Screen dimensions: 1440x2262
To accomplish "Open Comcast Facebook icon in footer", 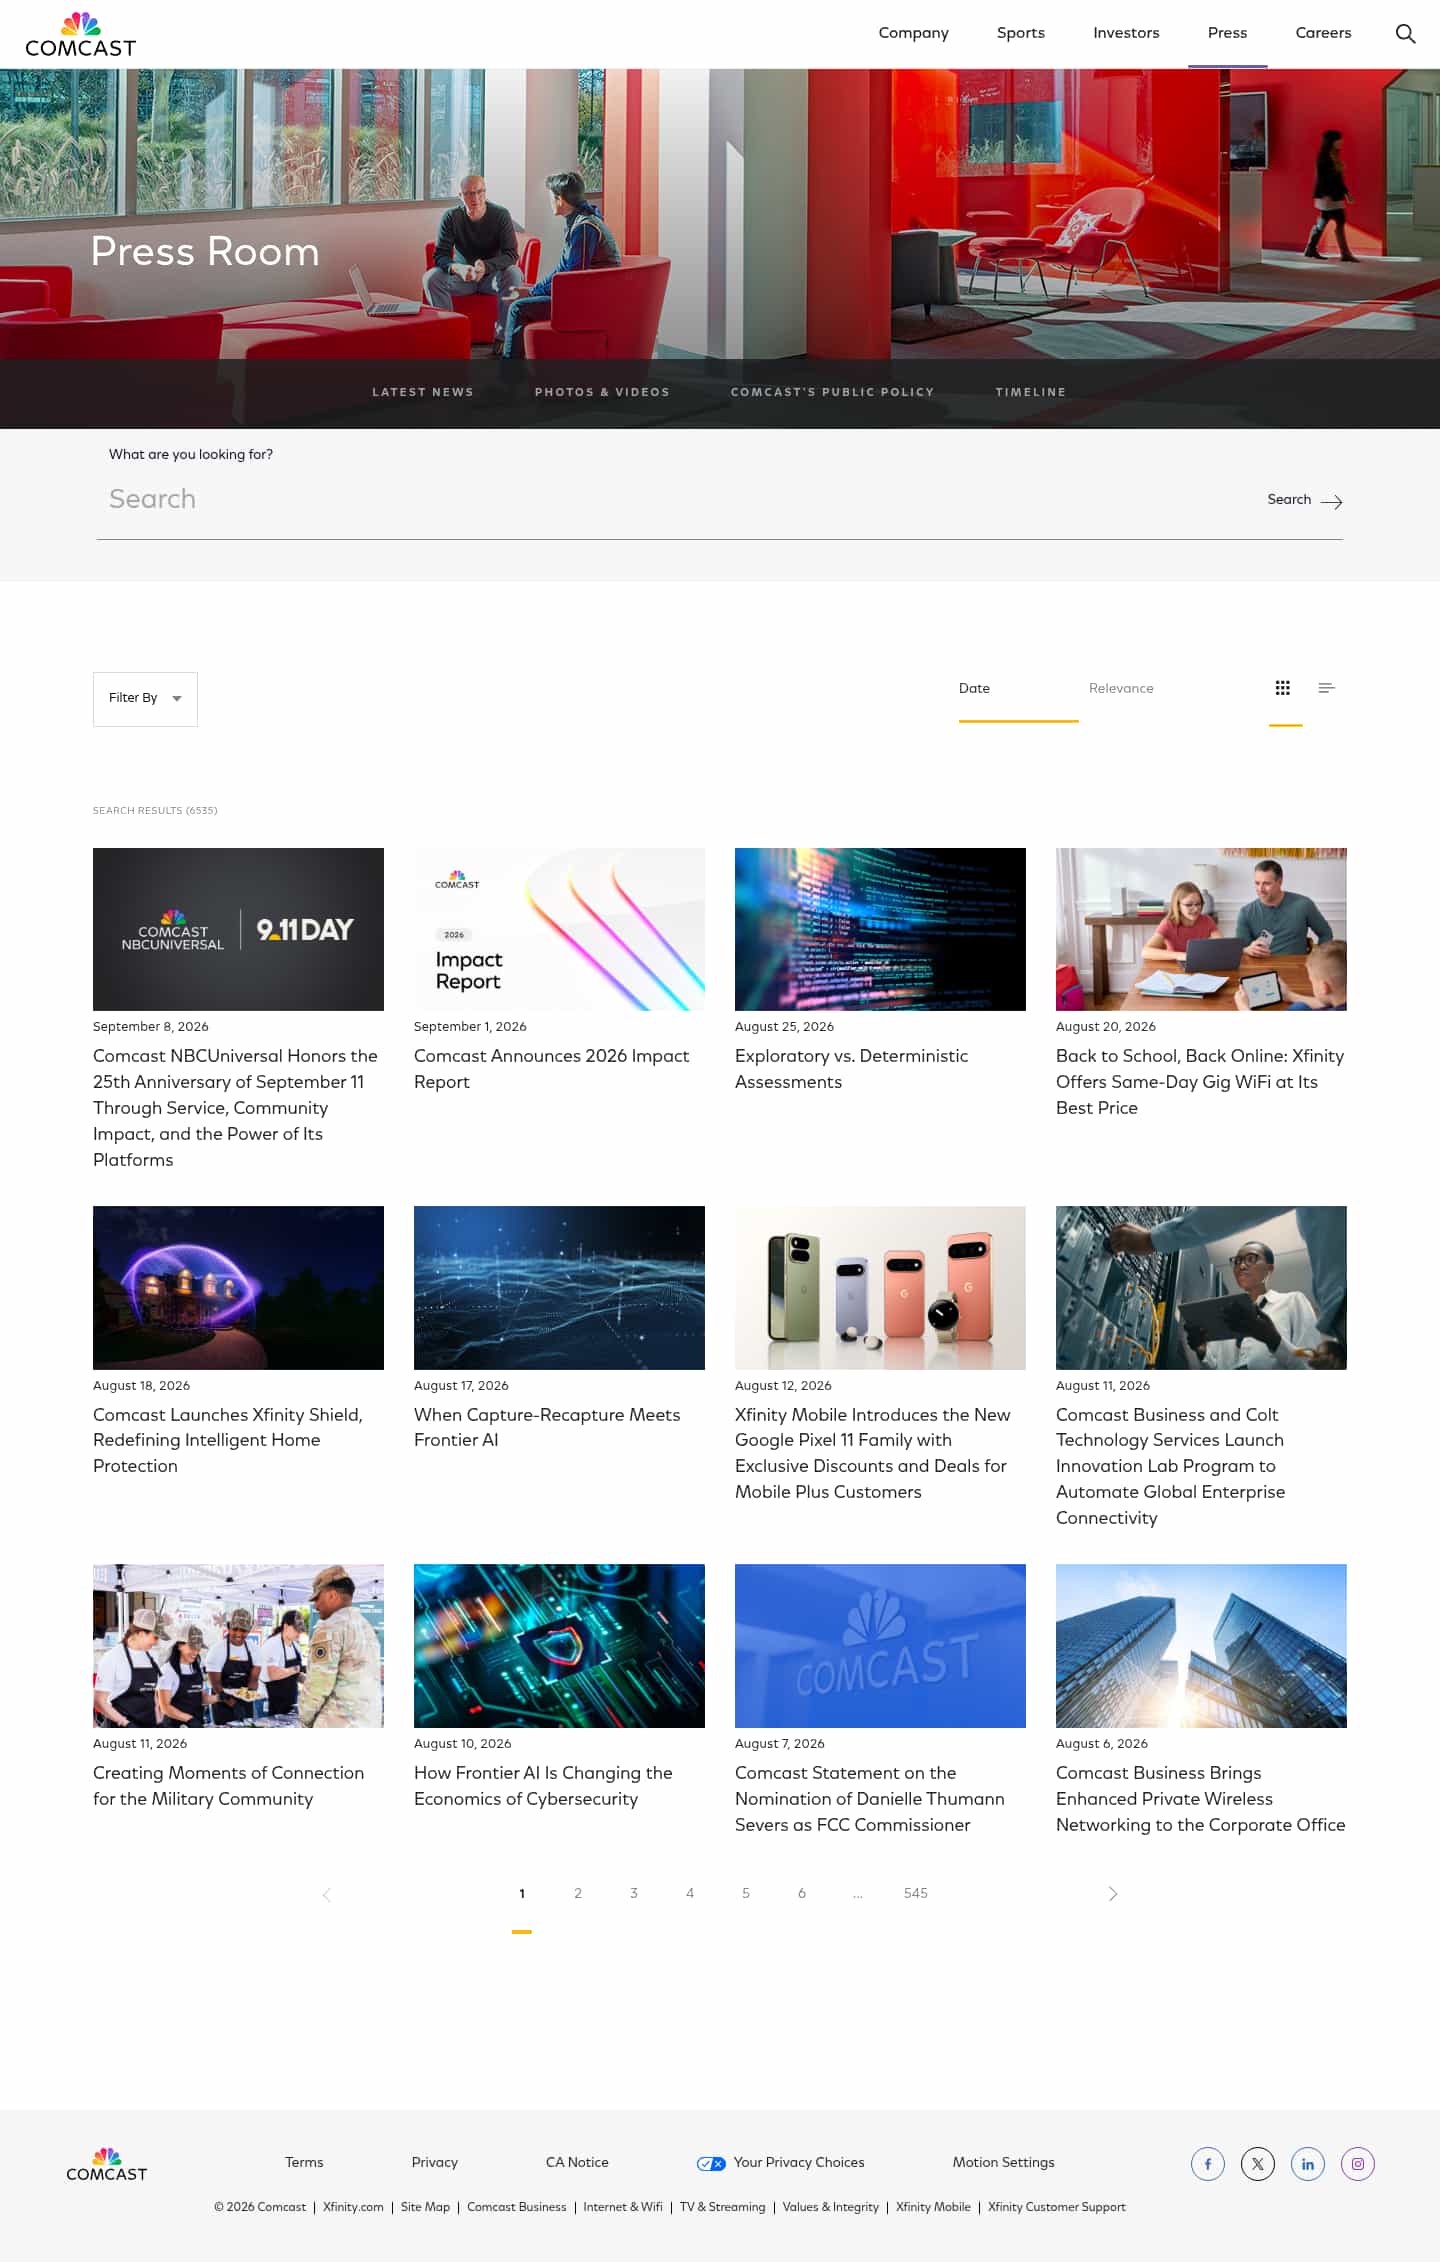I will point(1208,2164).
